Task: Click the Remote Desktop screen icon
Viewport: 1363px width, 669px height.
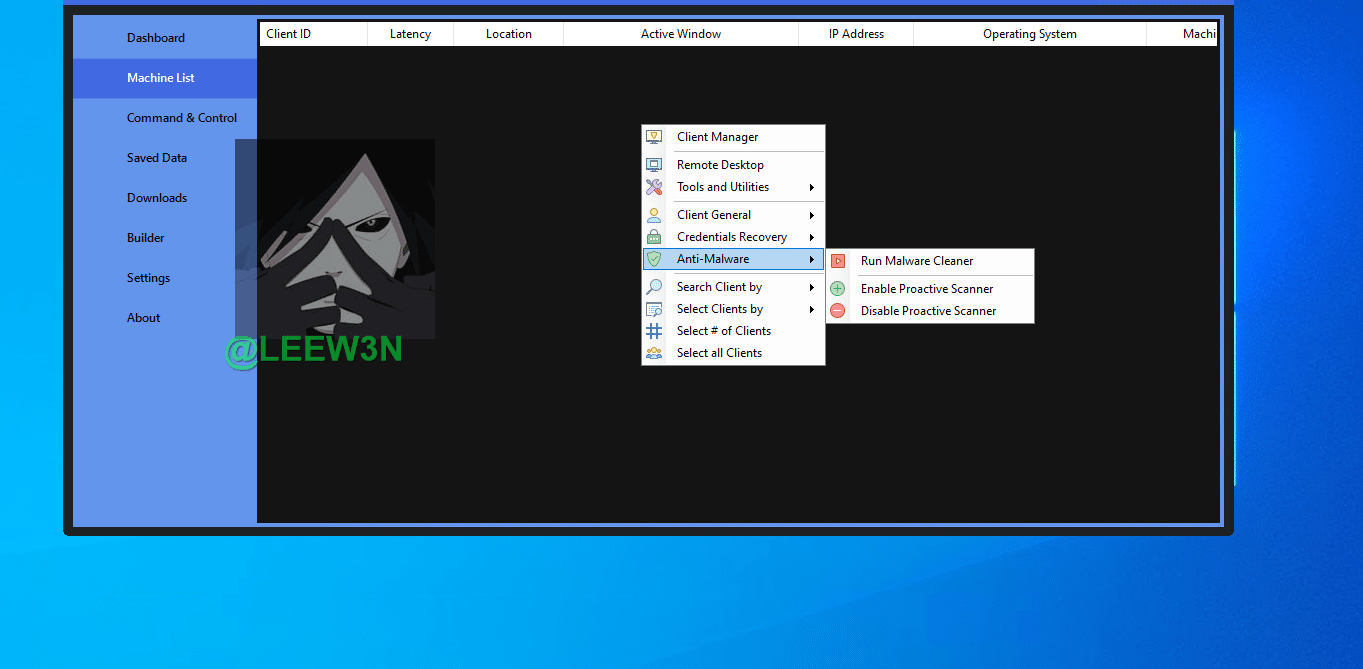Action: [x=654, y=165]
